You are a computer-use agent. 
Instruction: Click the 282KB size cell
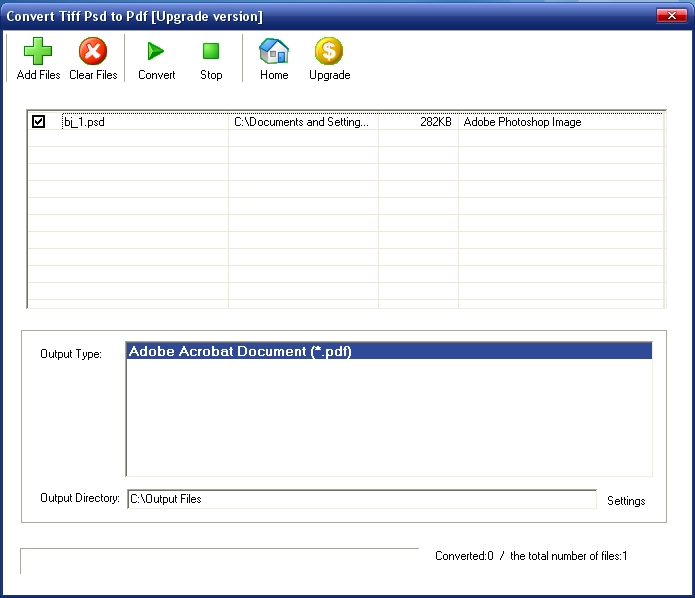(435, 122)
